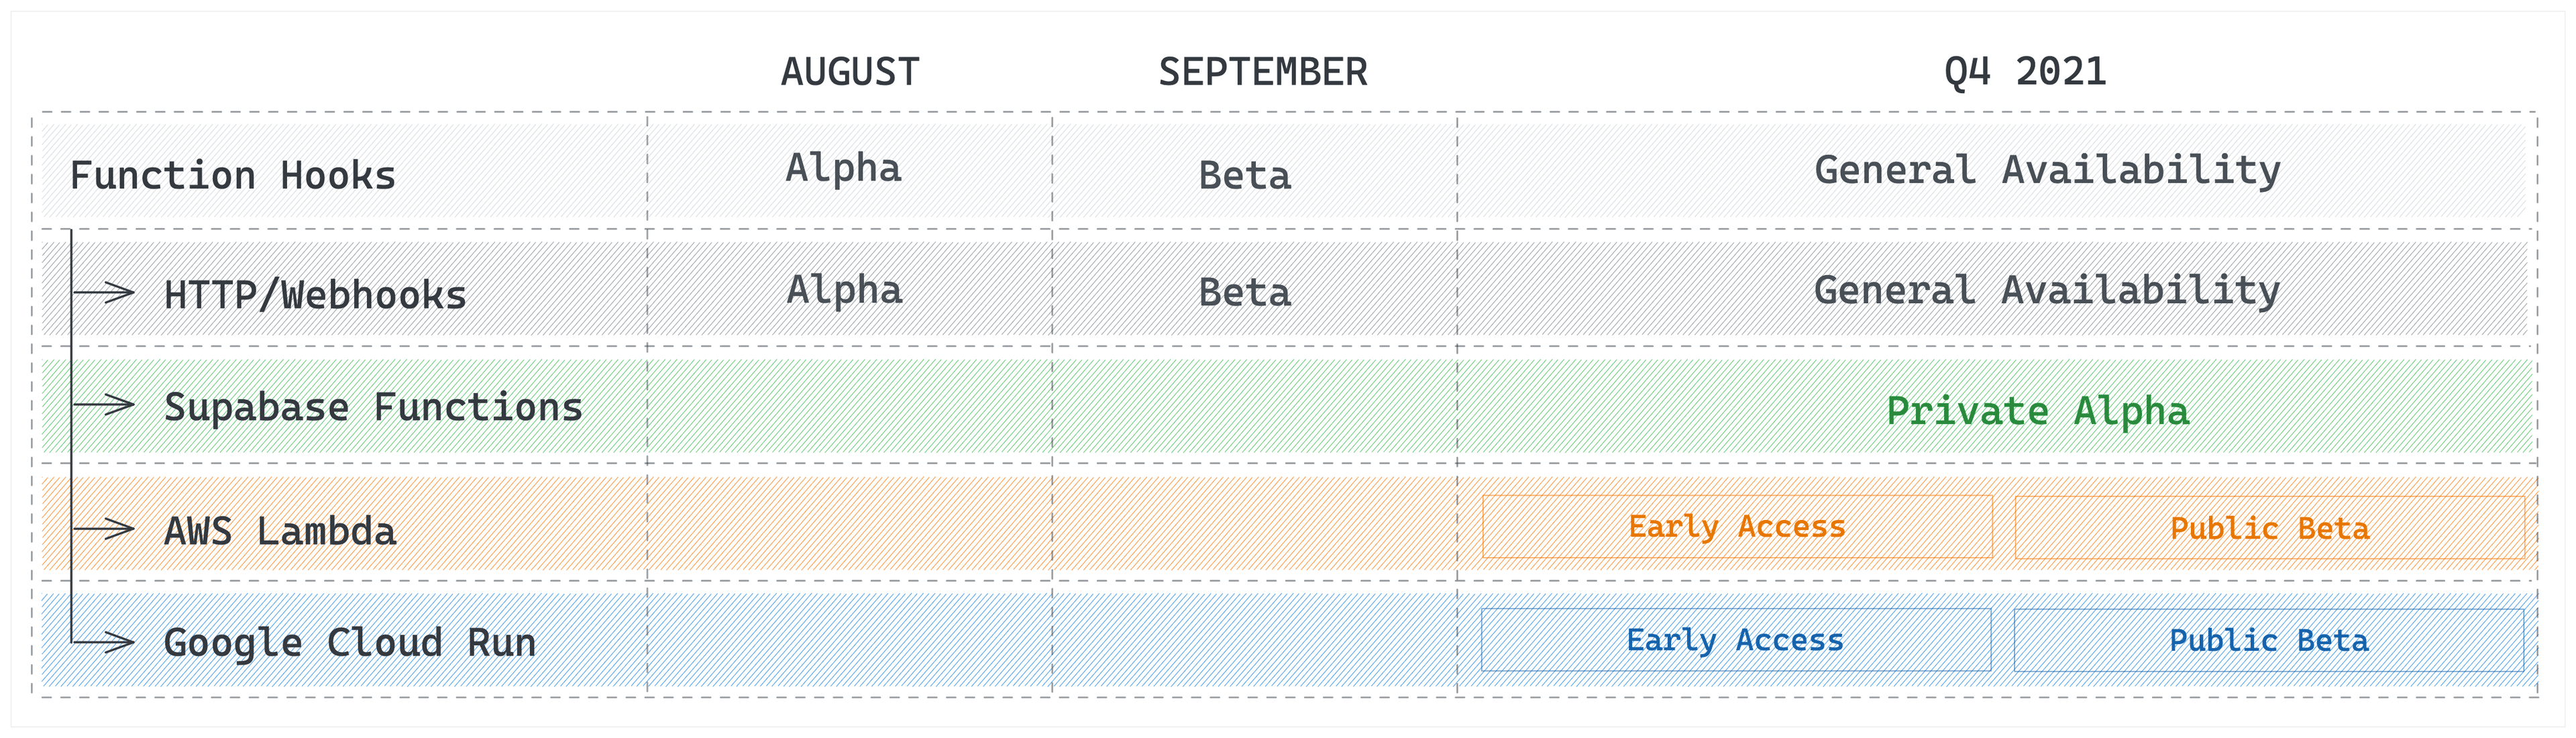Select the orange Early Access box
The image size is (2576, 738).
tap(1736, 527)
